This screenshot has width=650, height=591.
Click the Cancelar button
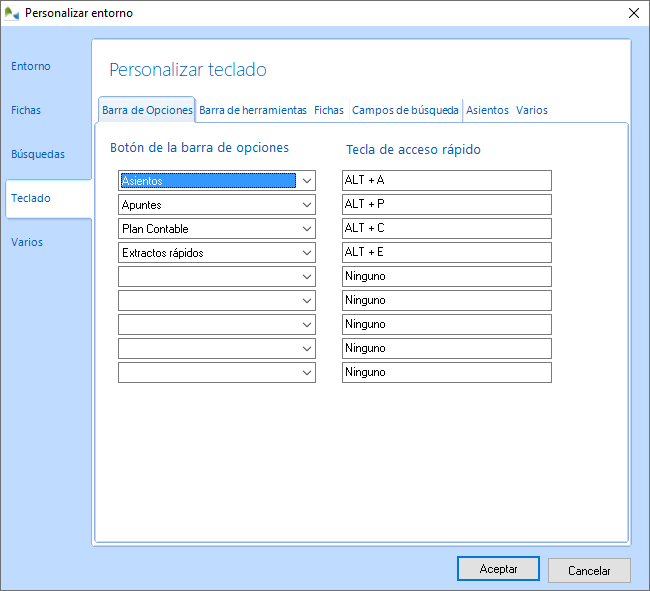pyautogui.click(x=589, y=570)
